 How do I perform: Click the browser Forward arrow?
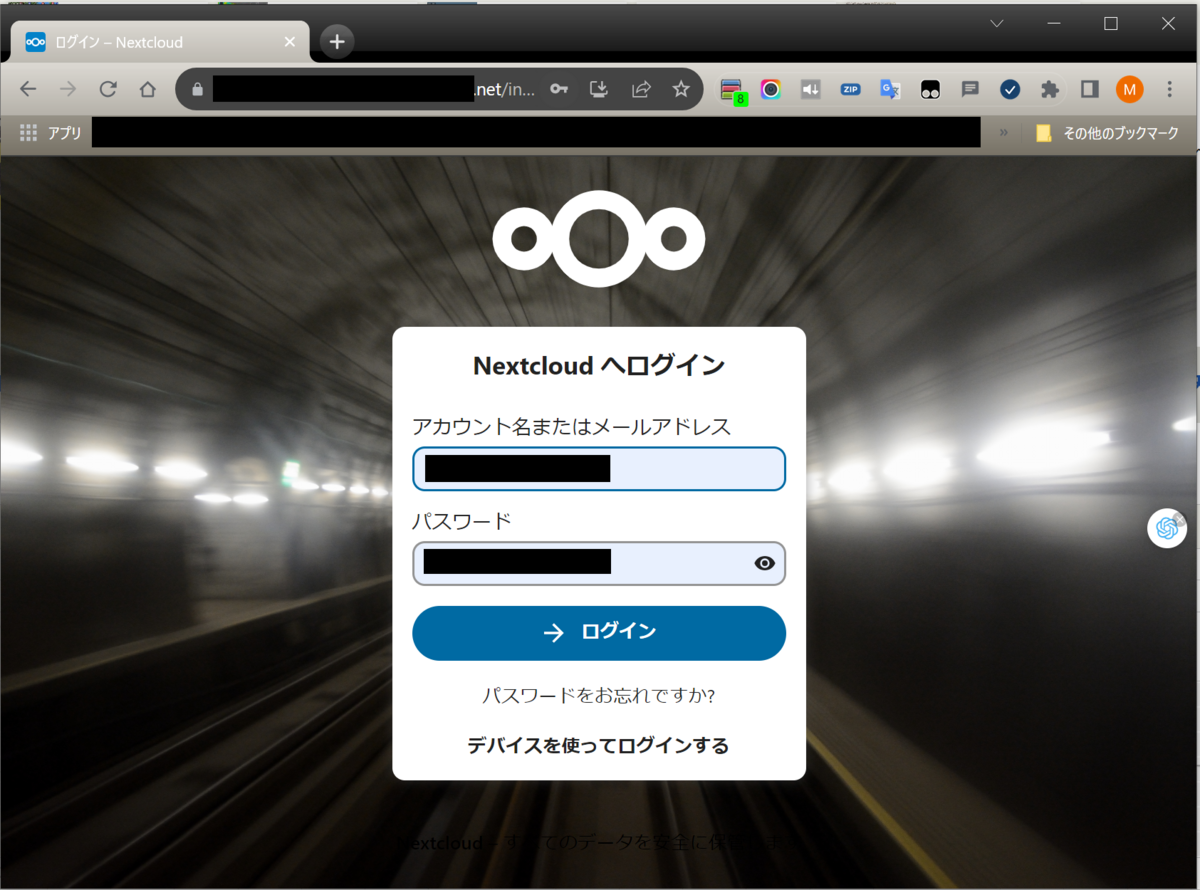68,89
